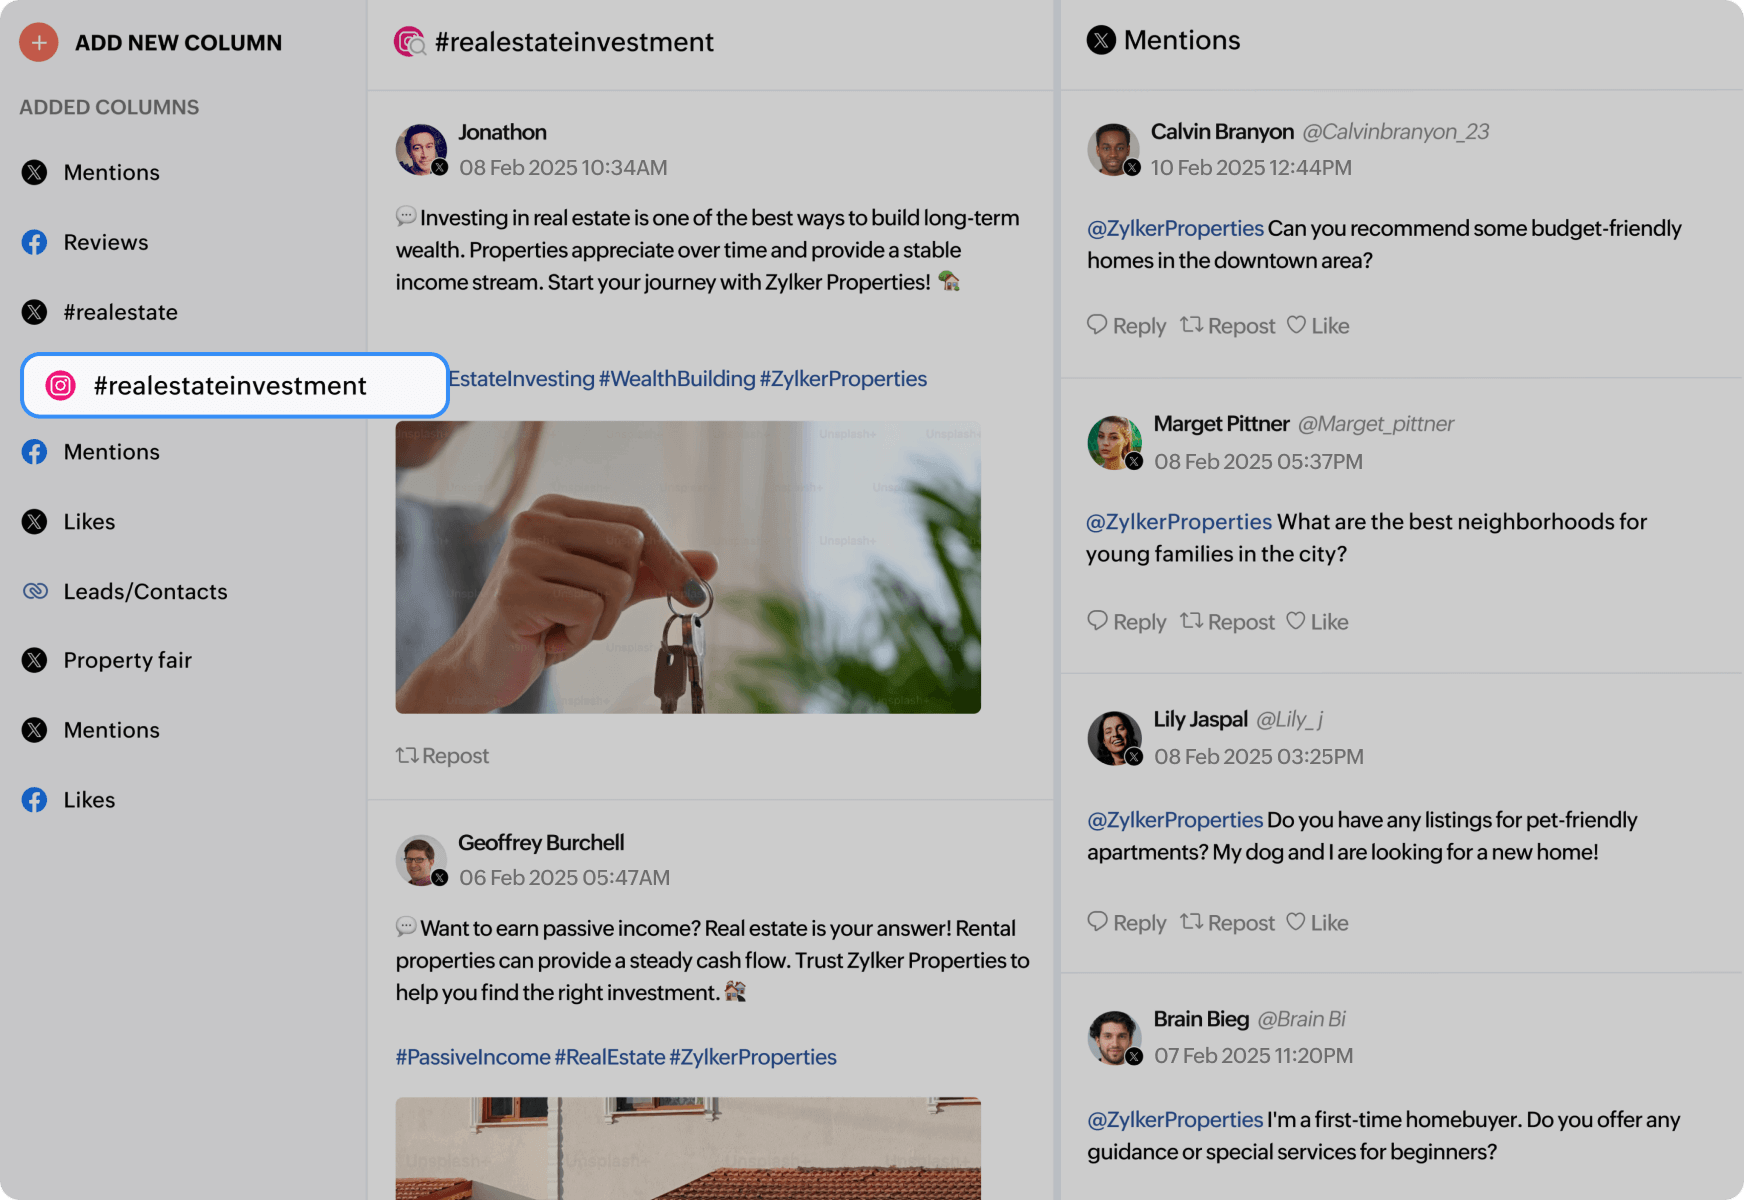
Task: Select the Facebook Likes column icon
Action: point(35,800)
